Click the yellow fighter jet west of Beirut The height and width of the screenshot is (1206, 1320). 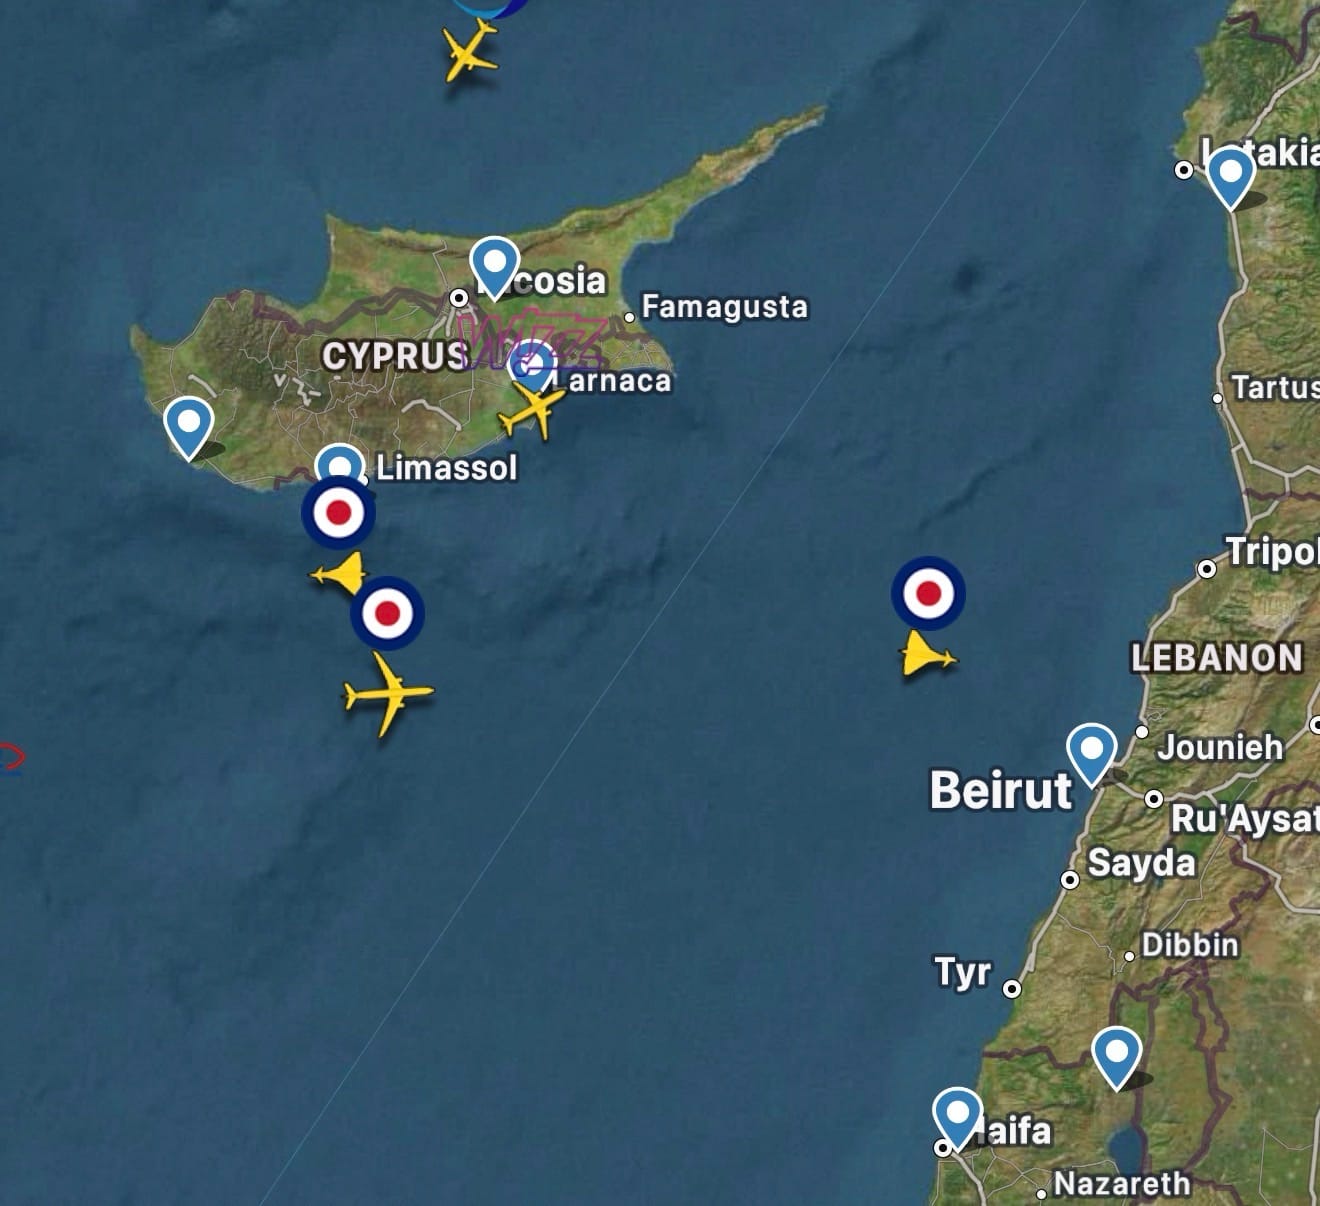click(928, 655)
